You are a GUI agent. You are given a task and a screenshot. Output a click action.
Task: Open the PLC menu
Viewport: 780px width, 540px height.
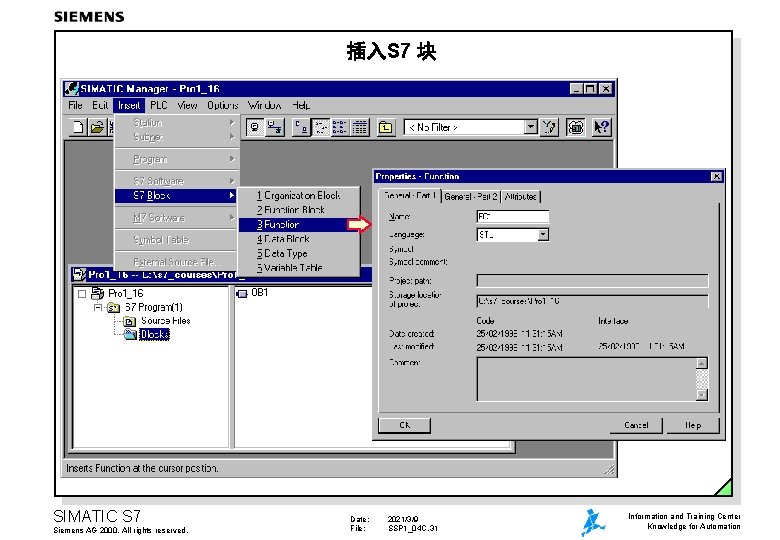159,105
